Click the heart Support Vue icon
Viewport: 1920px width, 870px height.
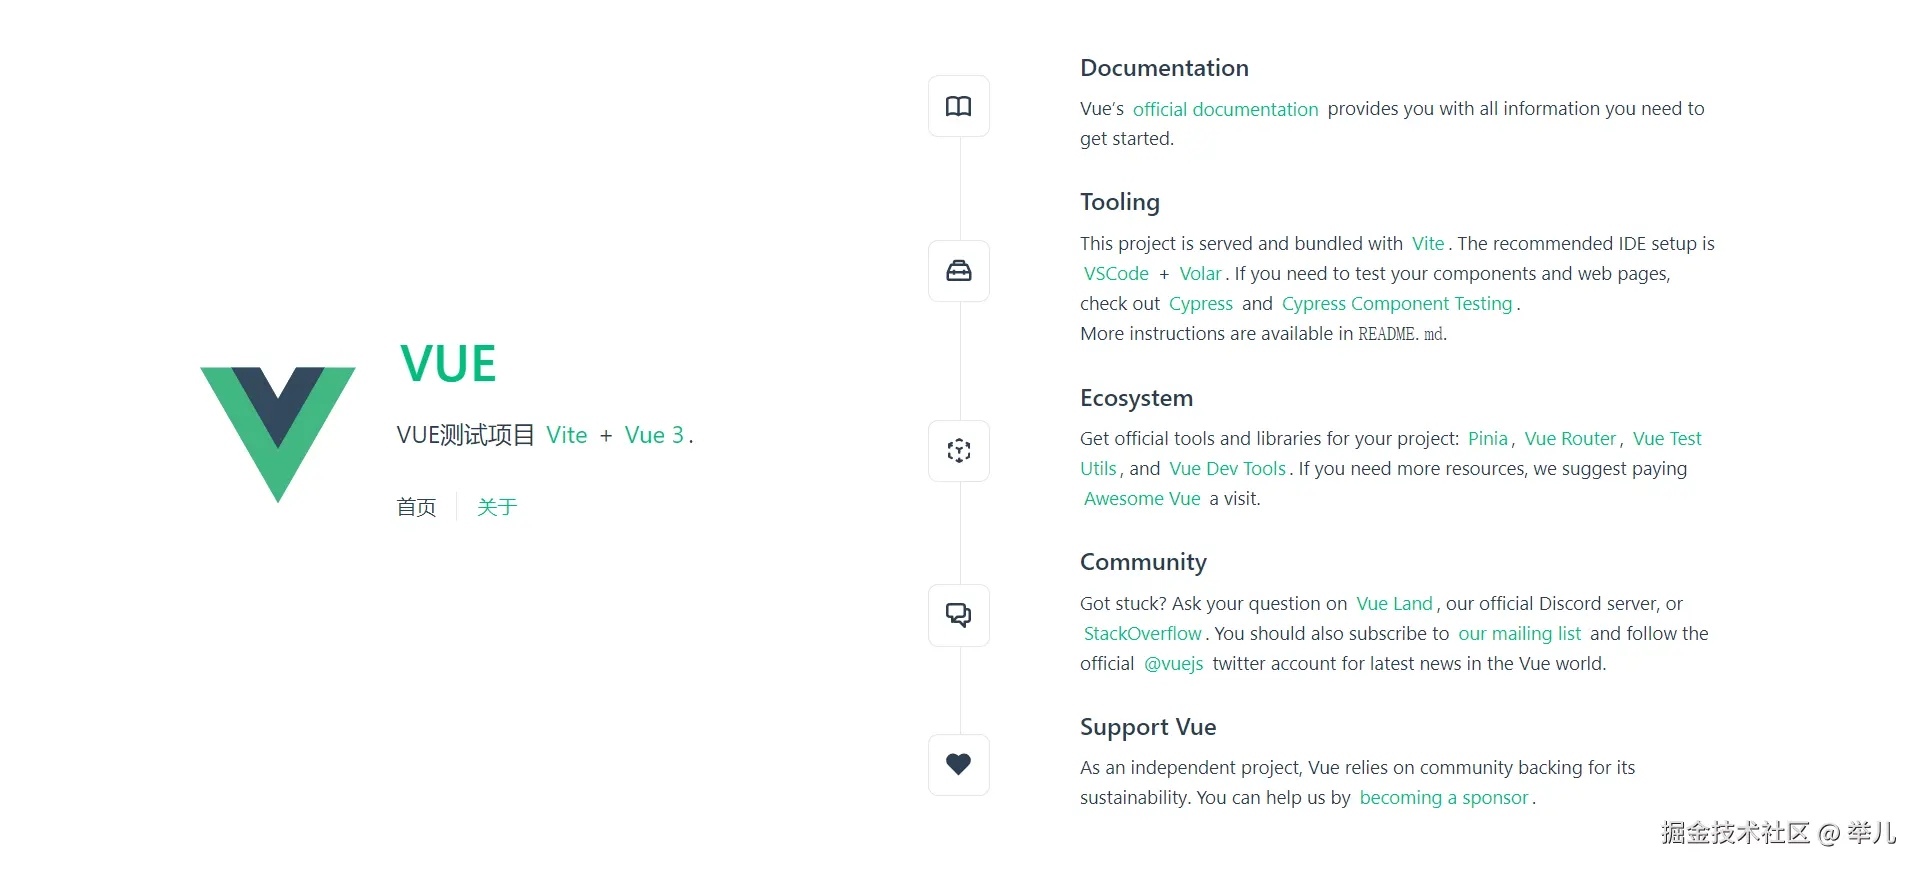point(958,765)
